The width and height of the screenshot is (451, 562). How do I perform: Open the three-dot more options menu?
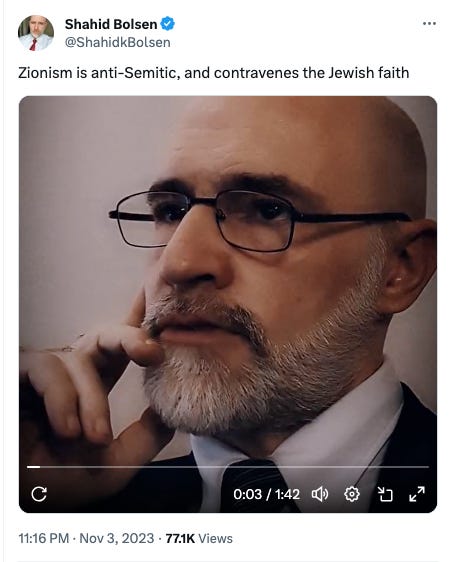pyautogui.click(x=429, y=24)
